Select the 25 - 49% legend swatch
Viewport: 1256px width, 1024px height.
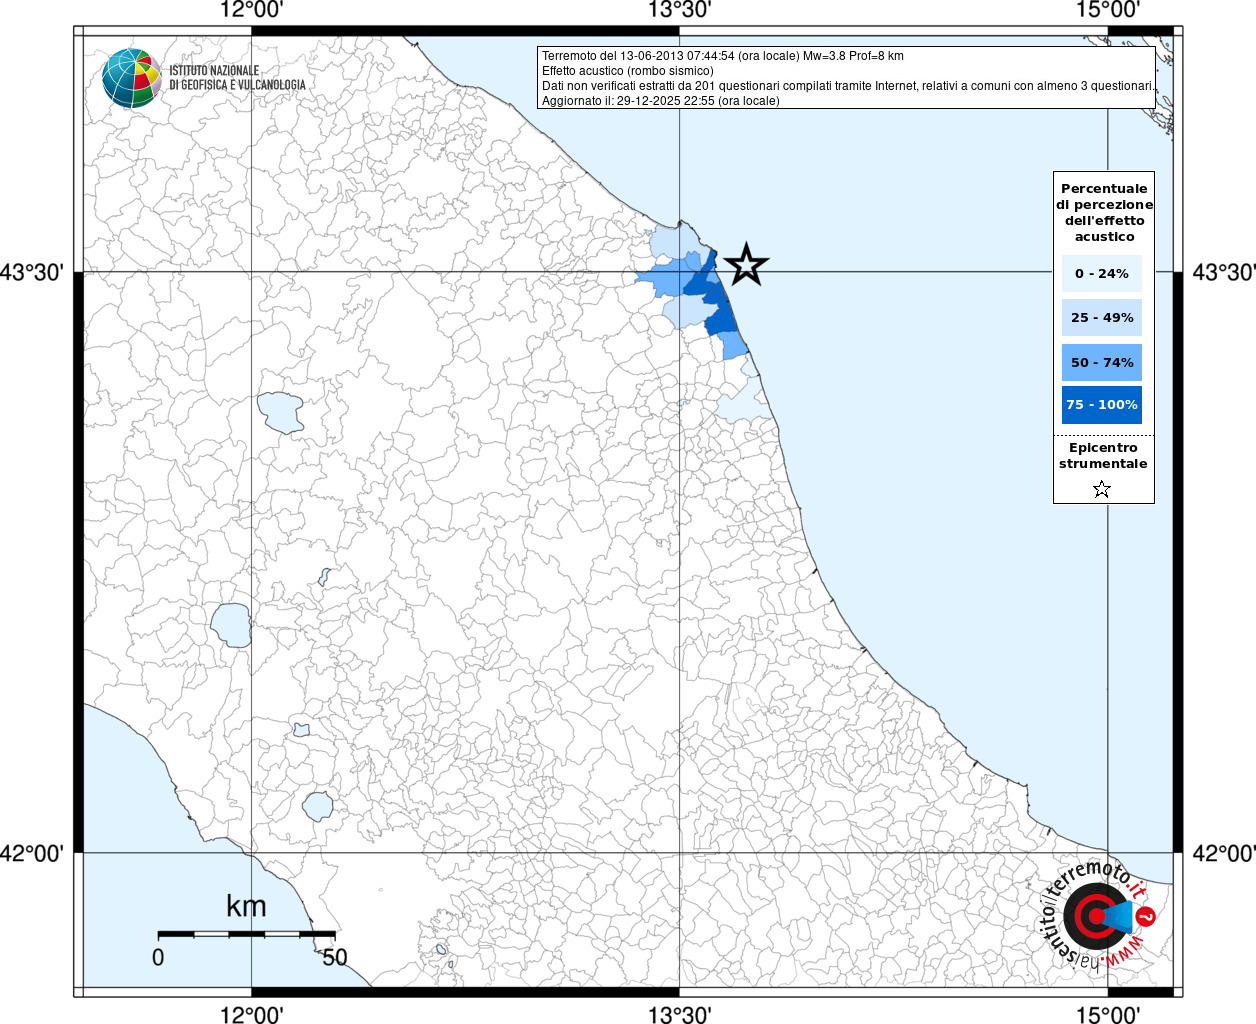1102,317
